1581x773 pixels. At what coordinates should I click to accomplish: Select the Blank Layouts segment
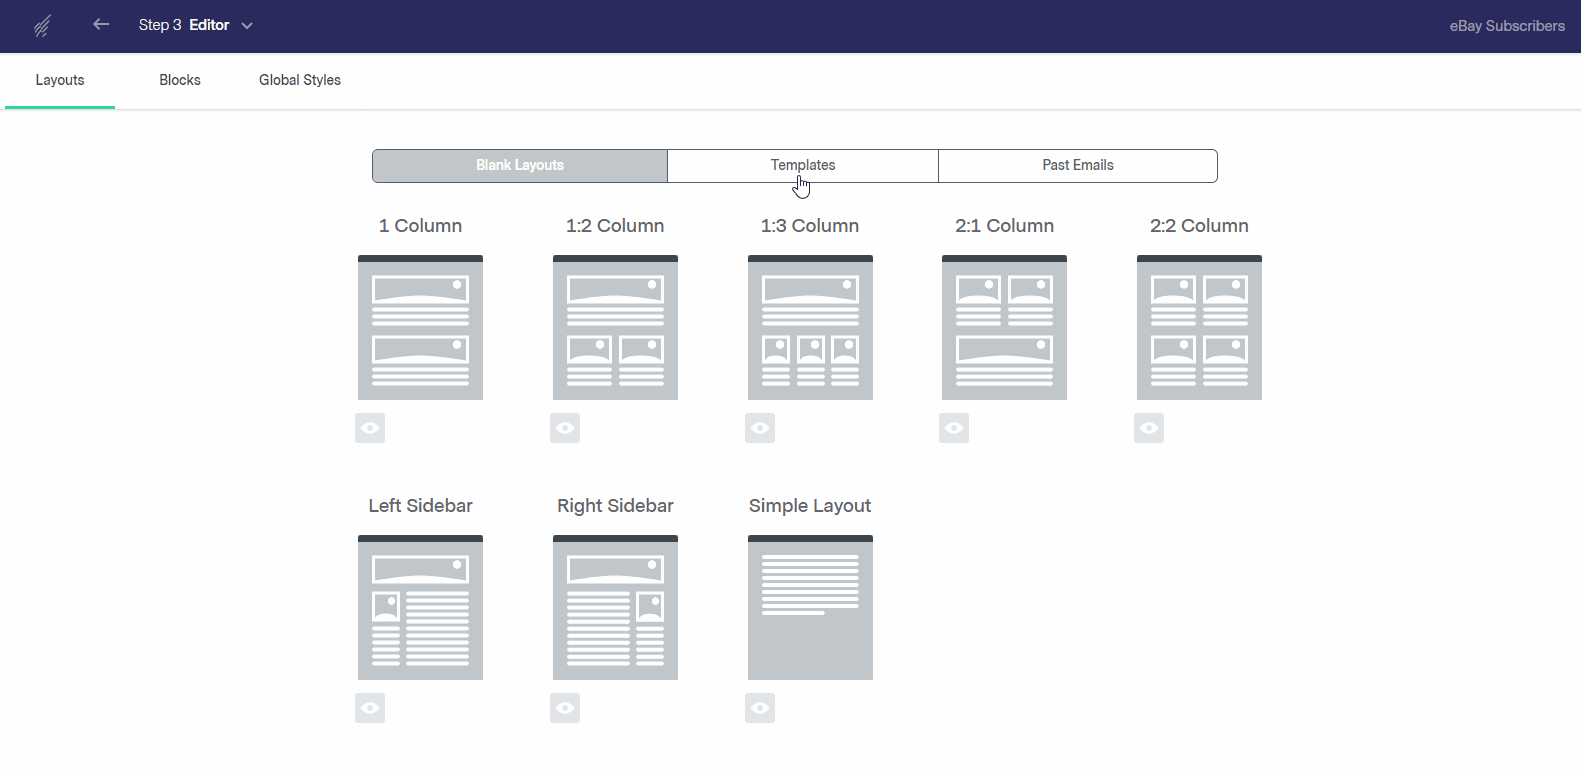tap(520, 166)
